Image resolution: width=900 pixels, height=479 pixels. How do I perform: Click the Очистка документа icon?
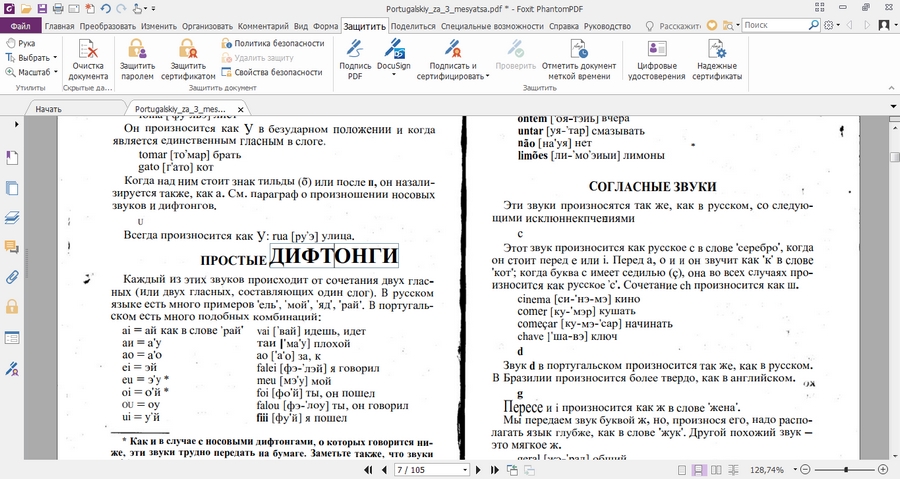tap(88, 51)
